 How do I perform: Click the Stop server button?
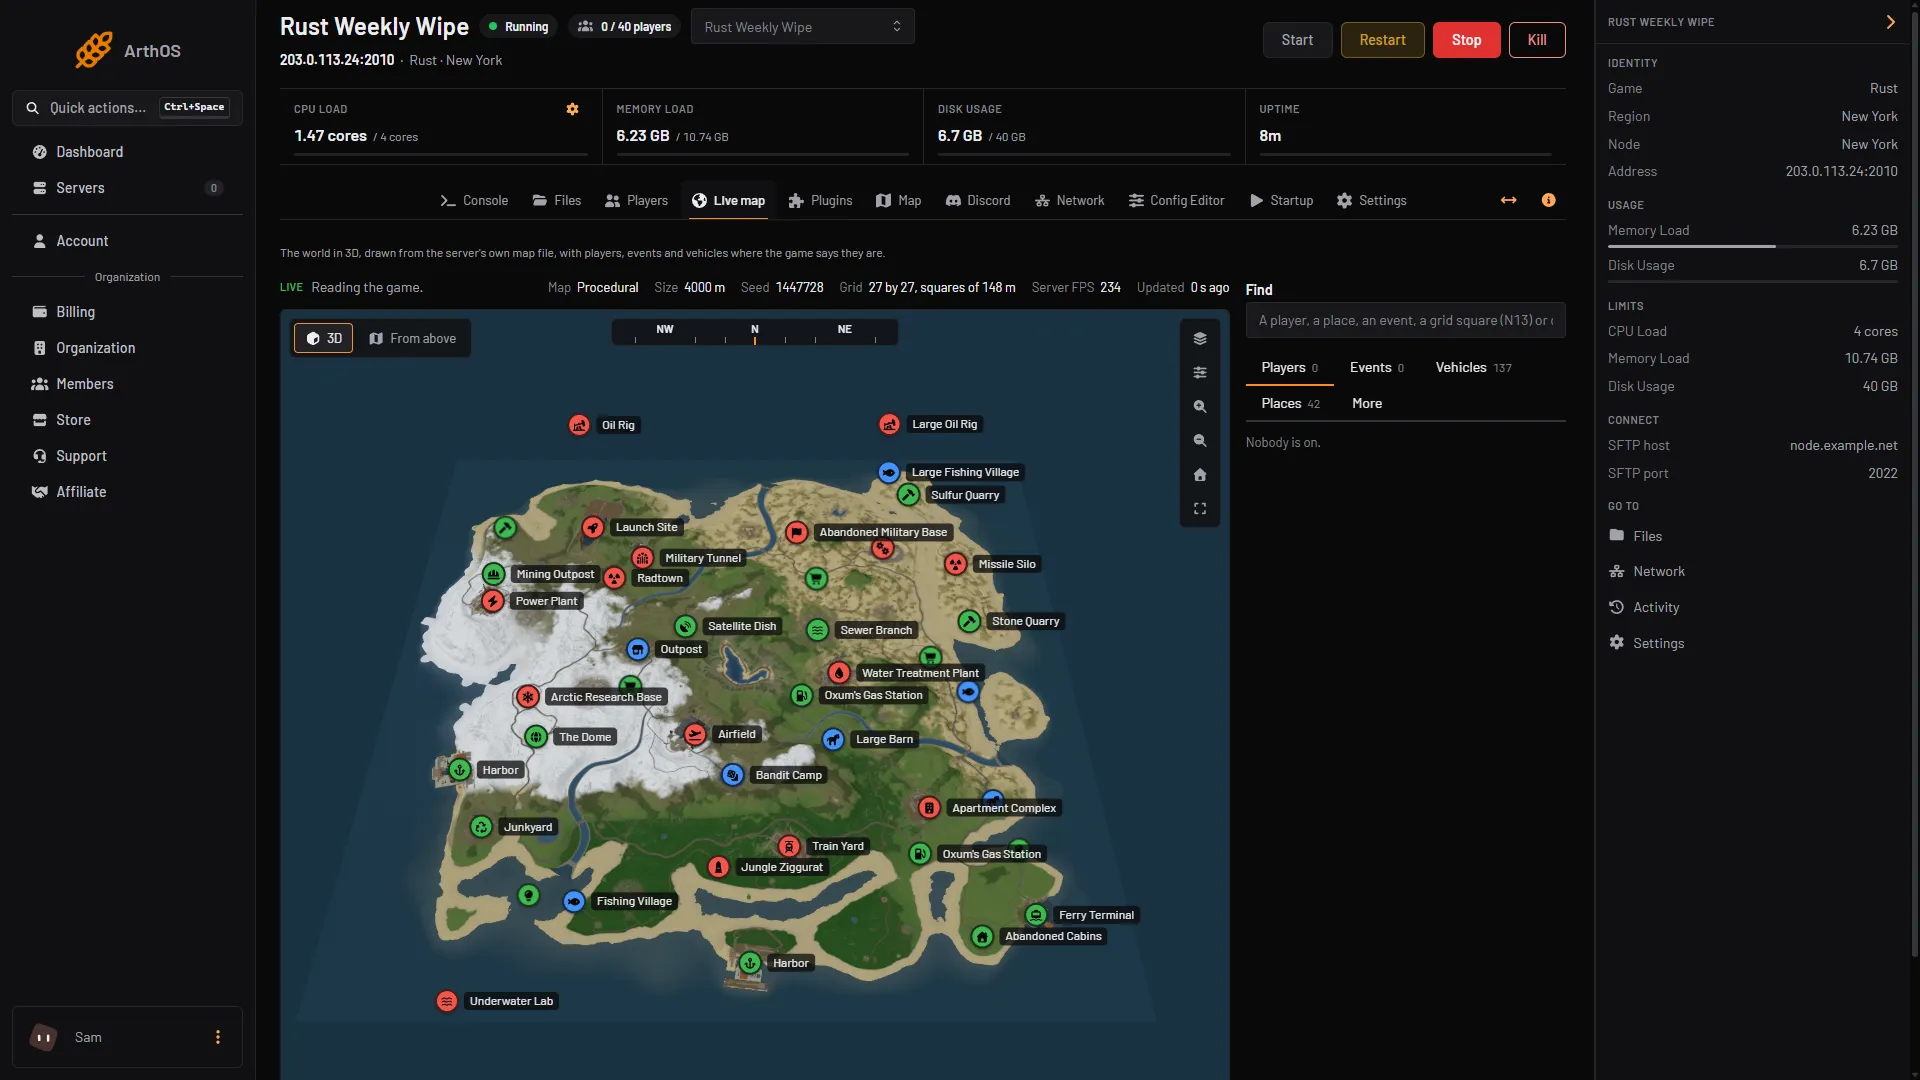pyautogui.click(x=1466, y=40)
